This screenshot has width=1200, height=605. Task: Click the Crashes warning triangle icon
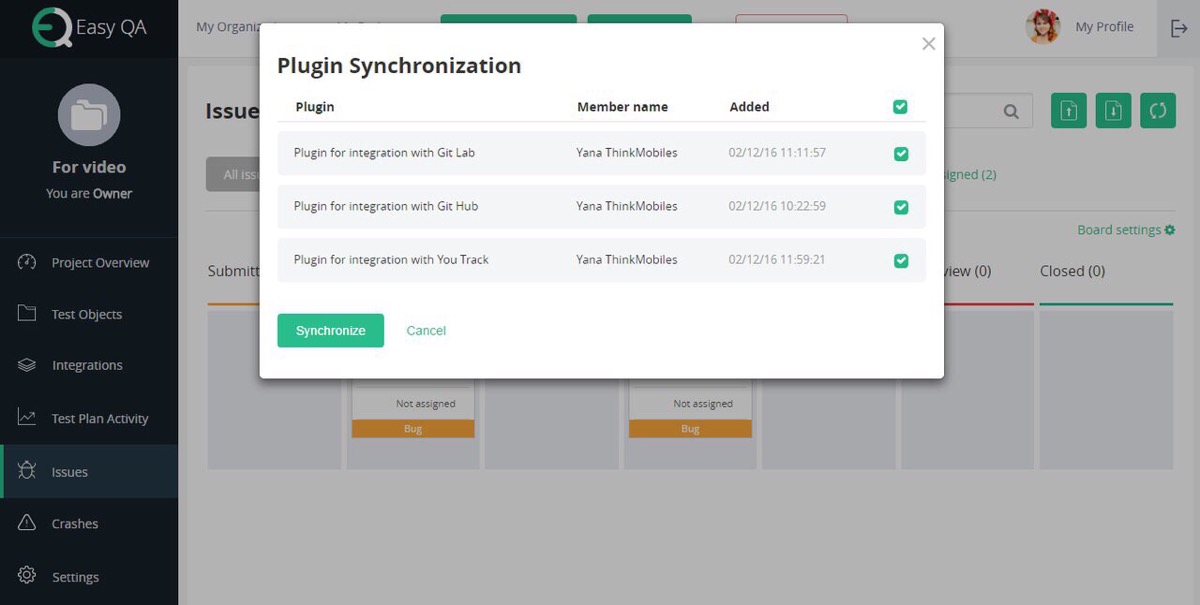pos(27,523)
